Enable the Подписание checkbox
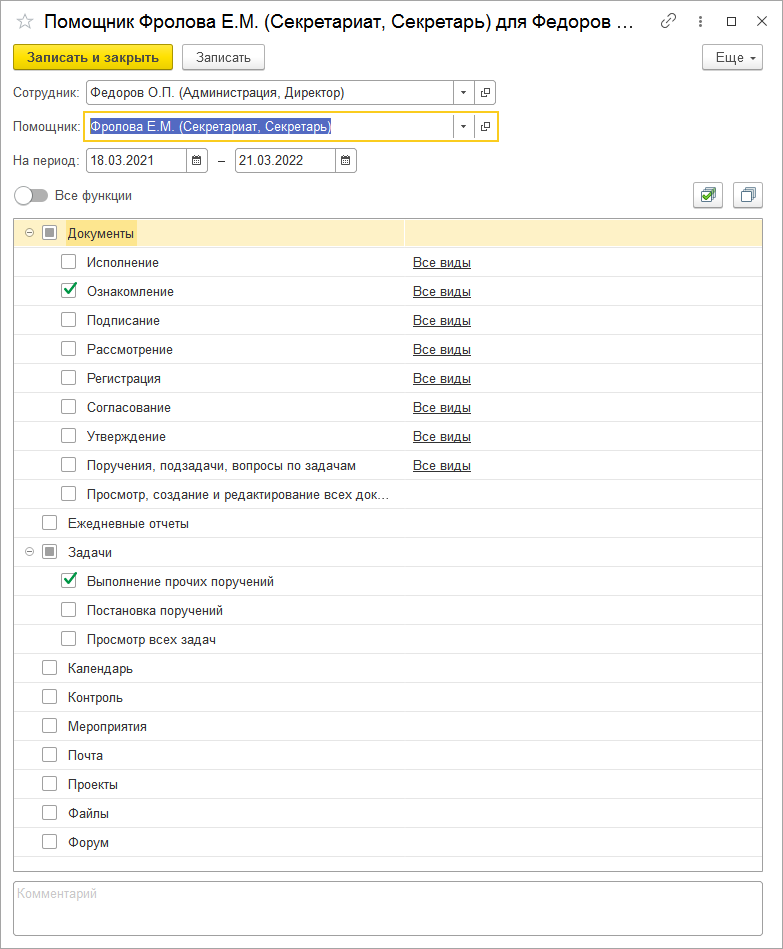This screenshot has height=949, width=783. click(69, 320)
